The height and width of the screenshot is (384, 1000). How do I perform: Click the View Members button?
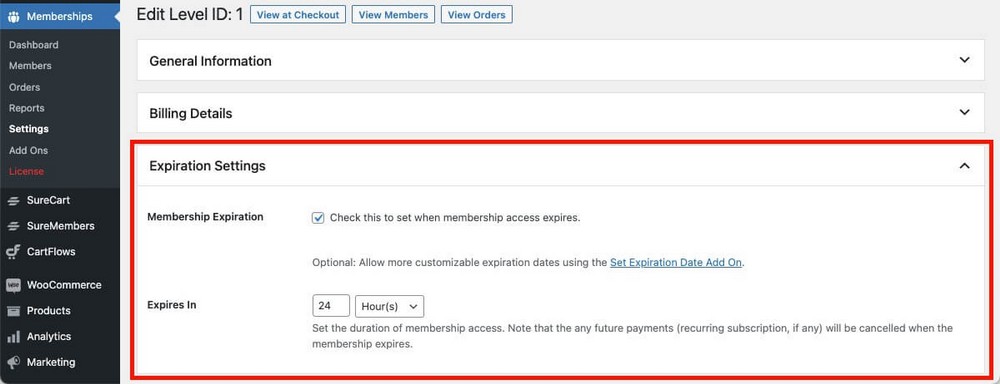393,15
